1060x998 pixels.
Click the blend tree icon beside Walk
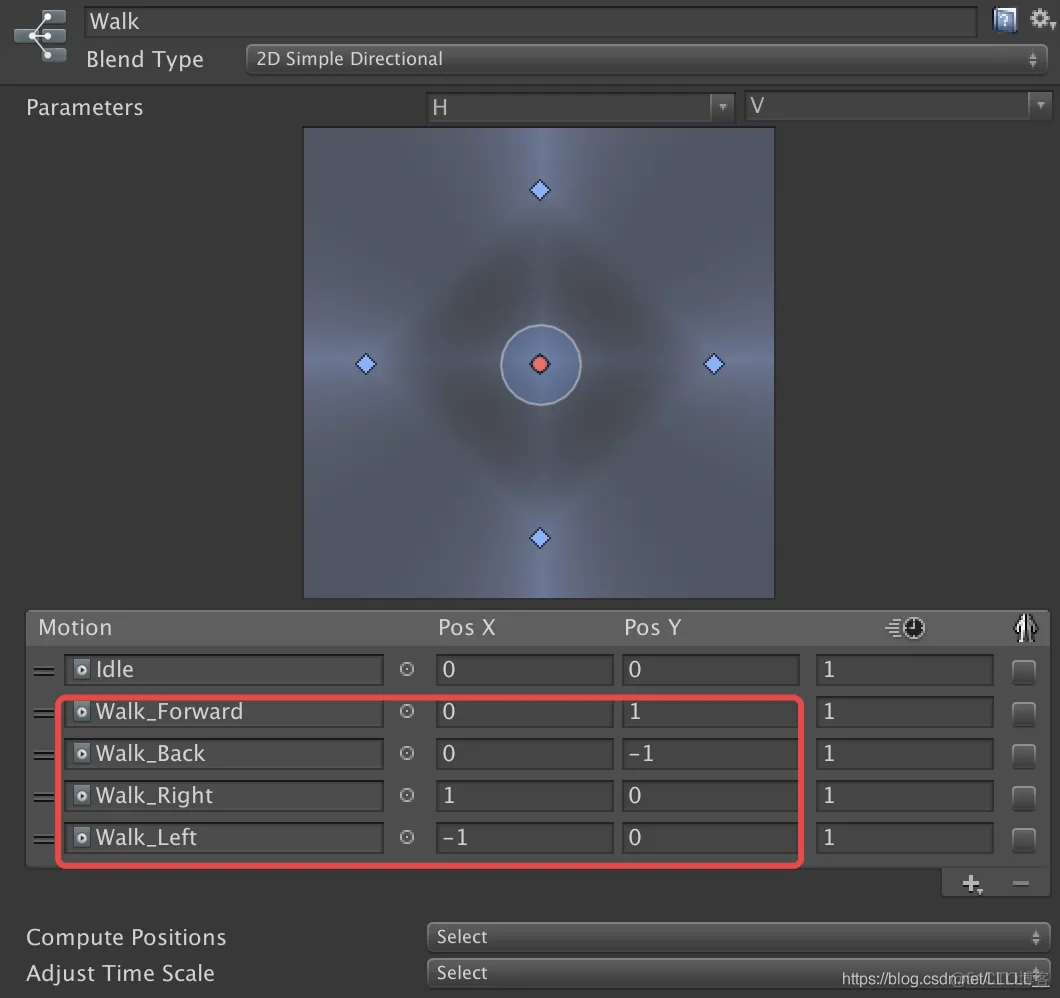tap(41, 34)
